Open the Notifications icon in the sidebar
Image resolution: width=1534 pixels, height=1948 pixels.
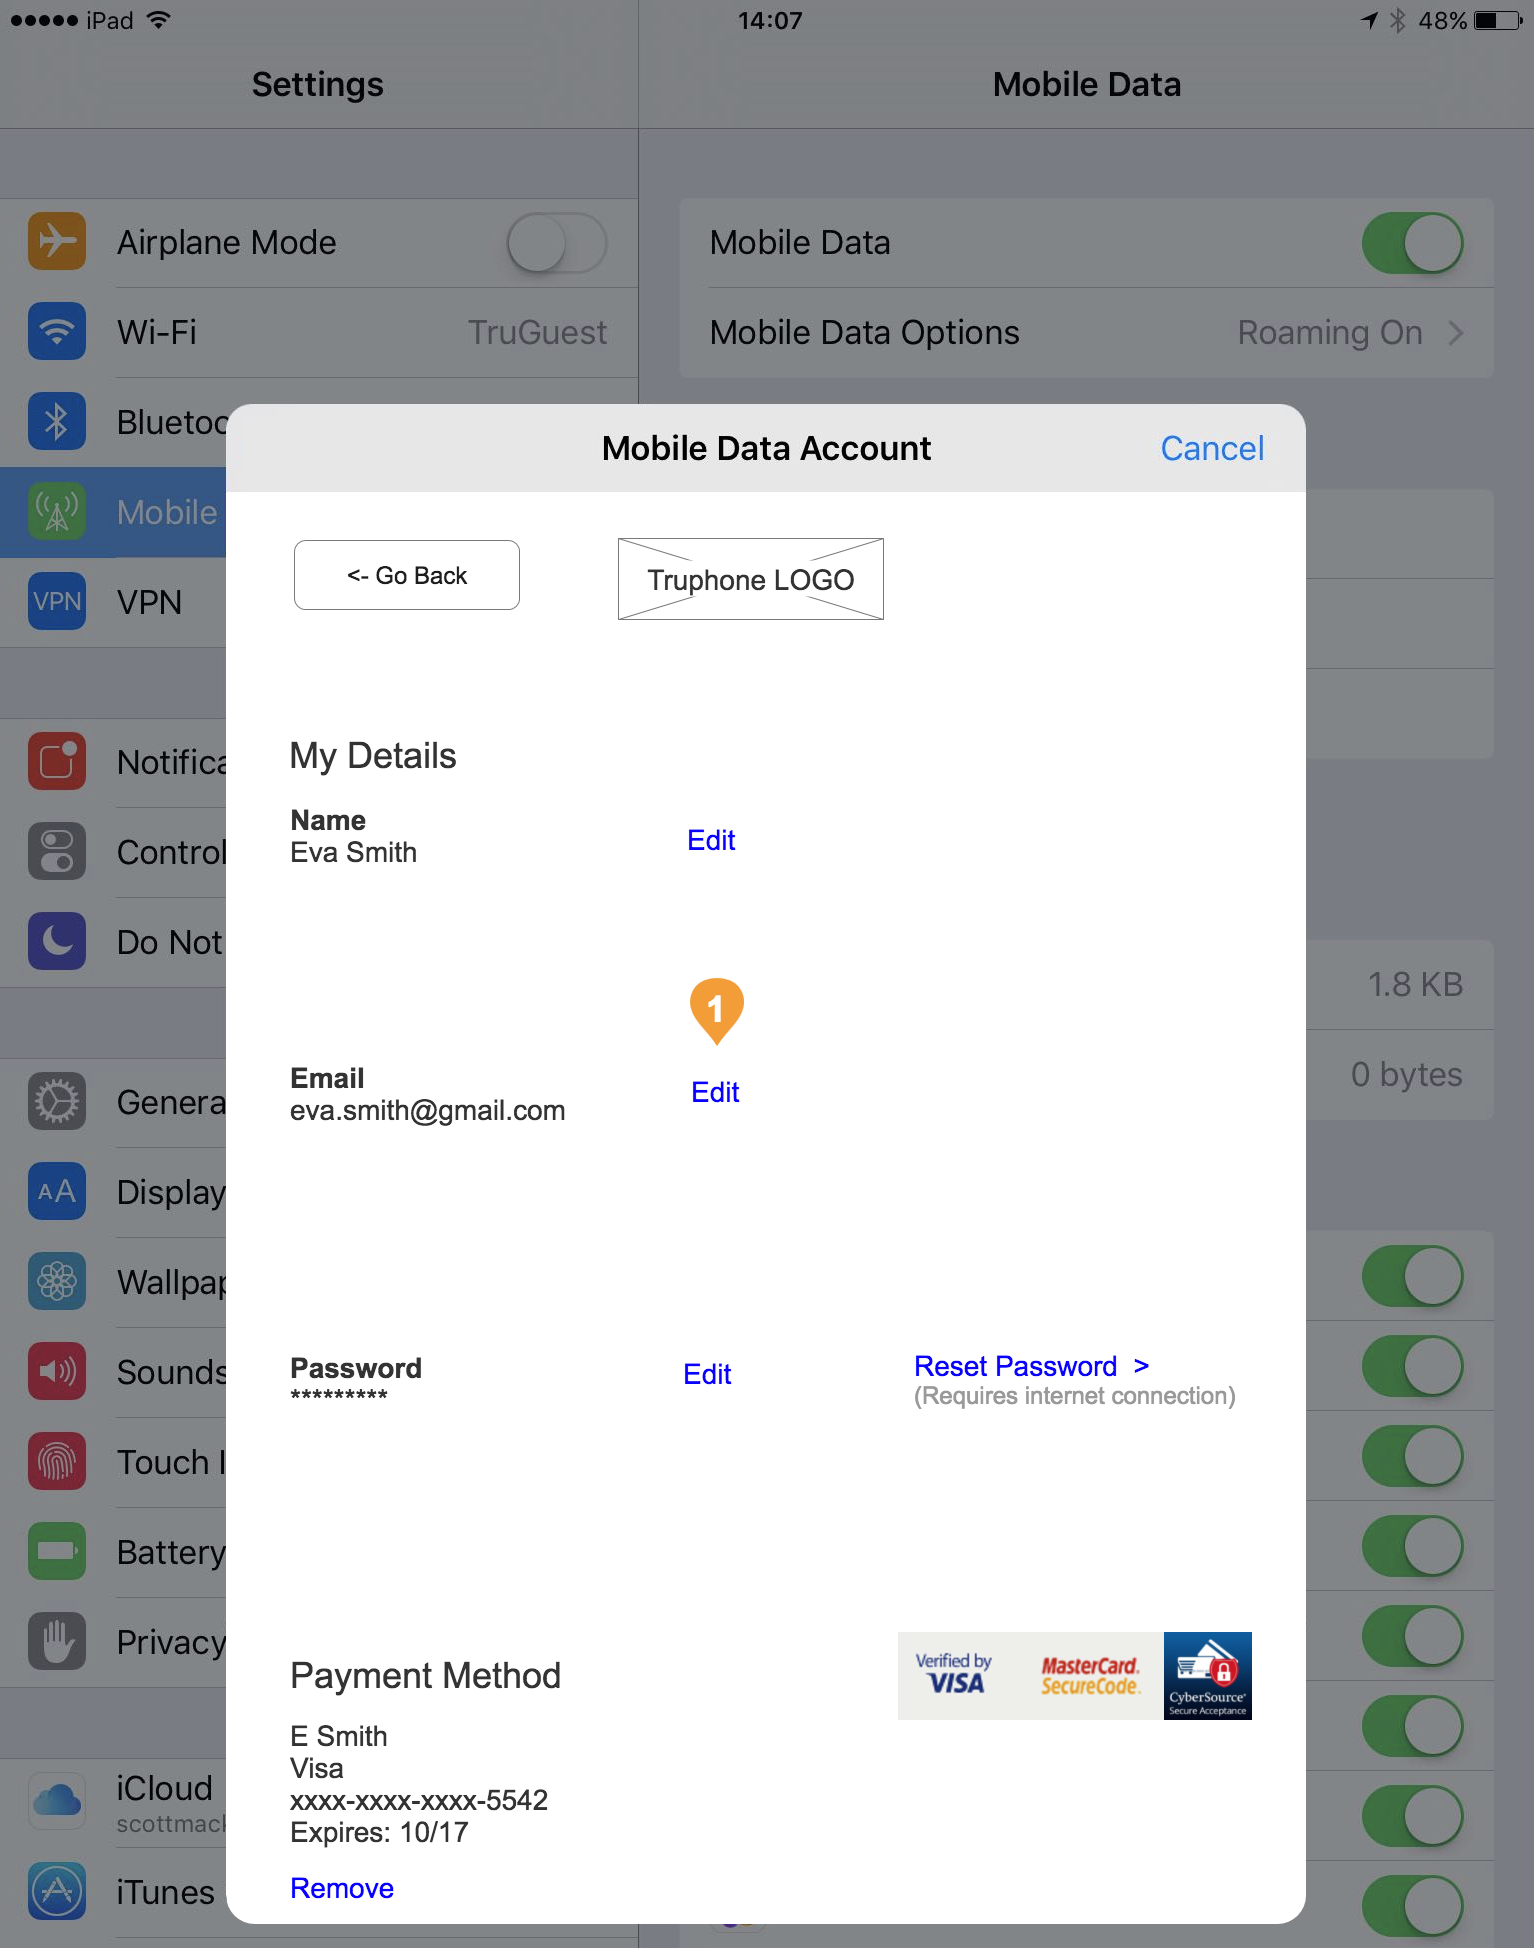point(57,762)
